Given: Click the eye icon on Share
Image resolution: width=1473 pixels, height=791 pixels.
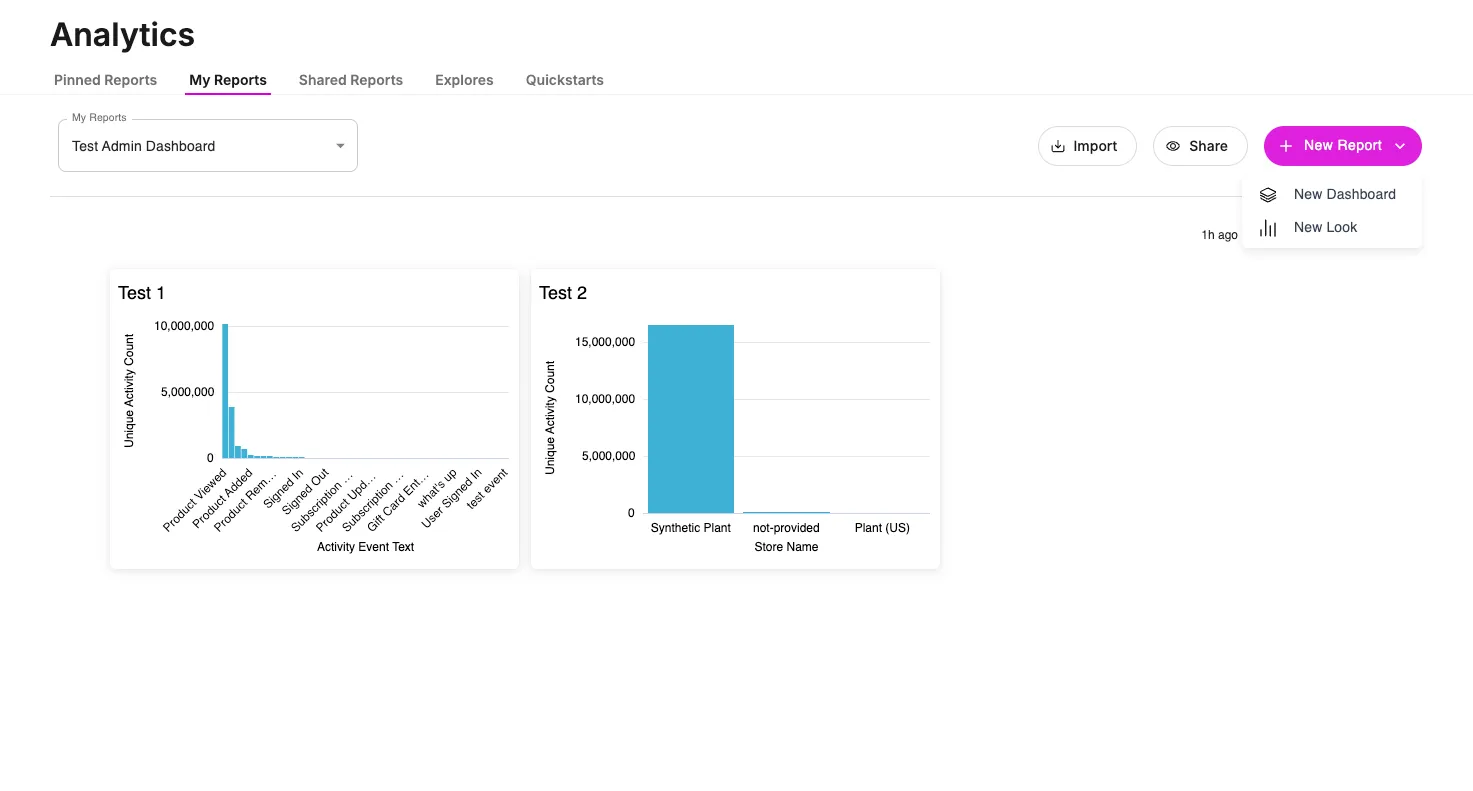Looking at the screenshot, I should (x=1173, y=146).
